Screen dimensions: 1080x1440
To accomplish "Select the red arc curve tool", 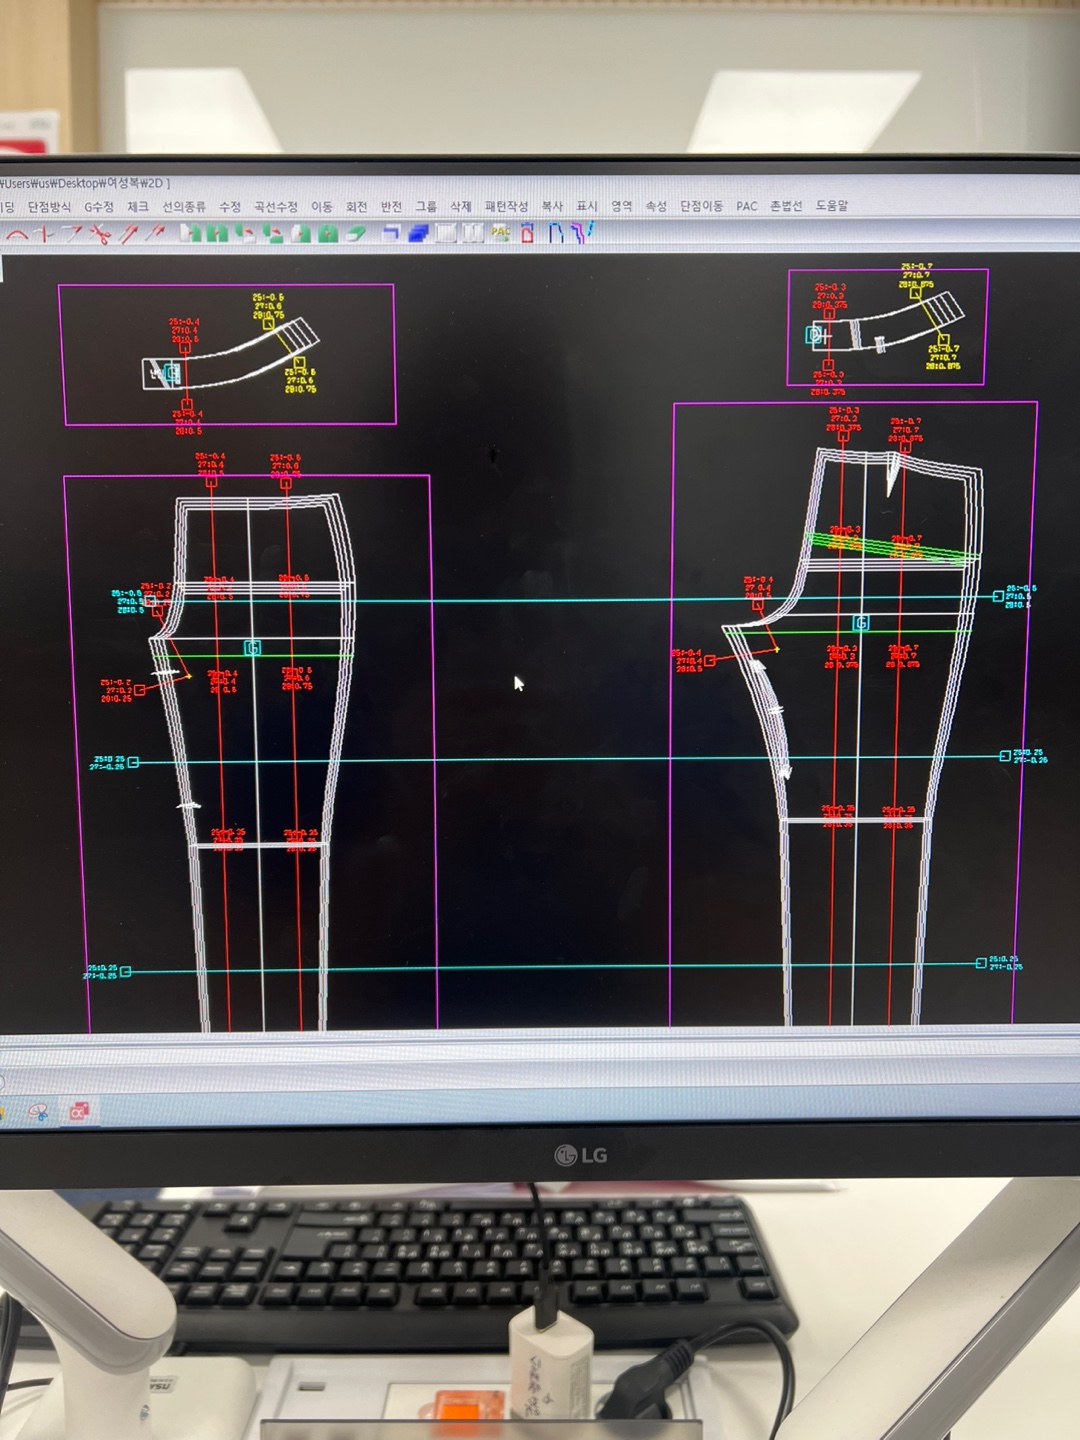I will [17, 234].
